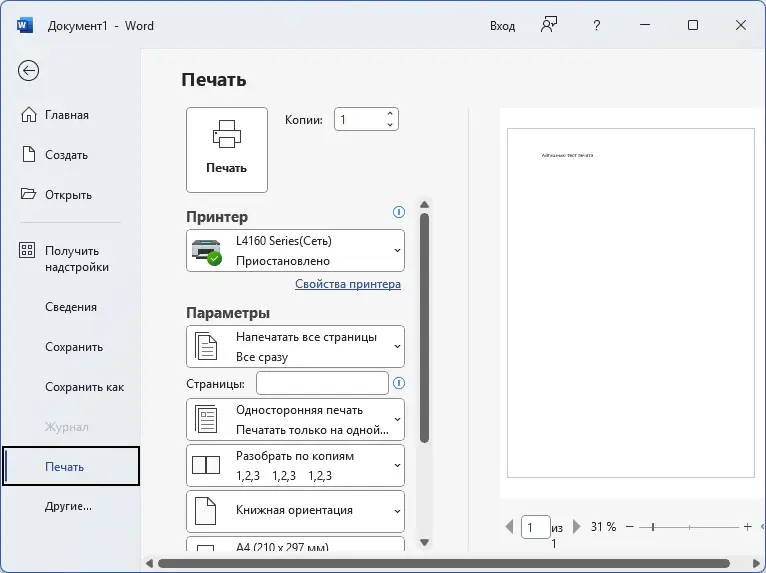
Task: Open Help with the question mark
Action: click(x=596, y=25)
